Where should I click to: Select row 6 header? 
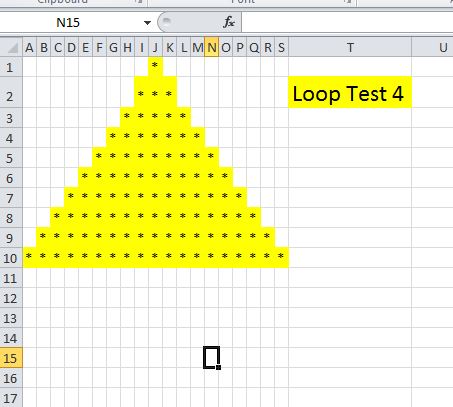[x=11, y=178]
